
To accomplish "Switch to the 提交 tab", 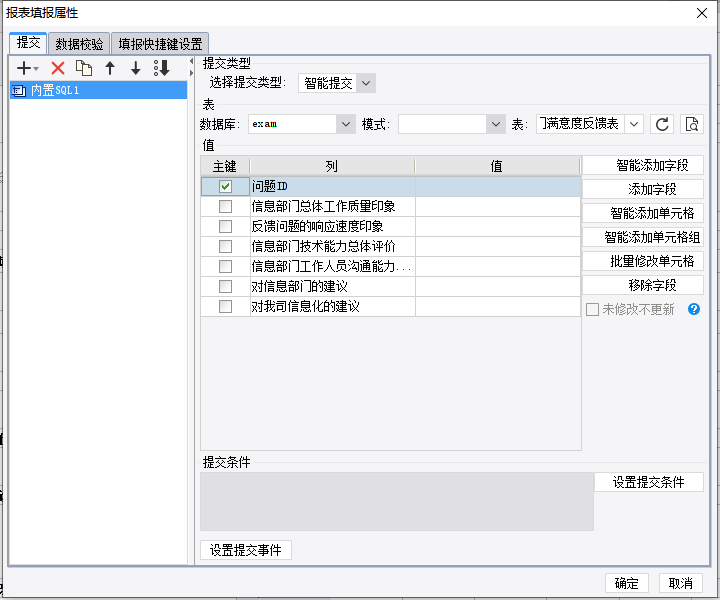I will tap(28, 43).
